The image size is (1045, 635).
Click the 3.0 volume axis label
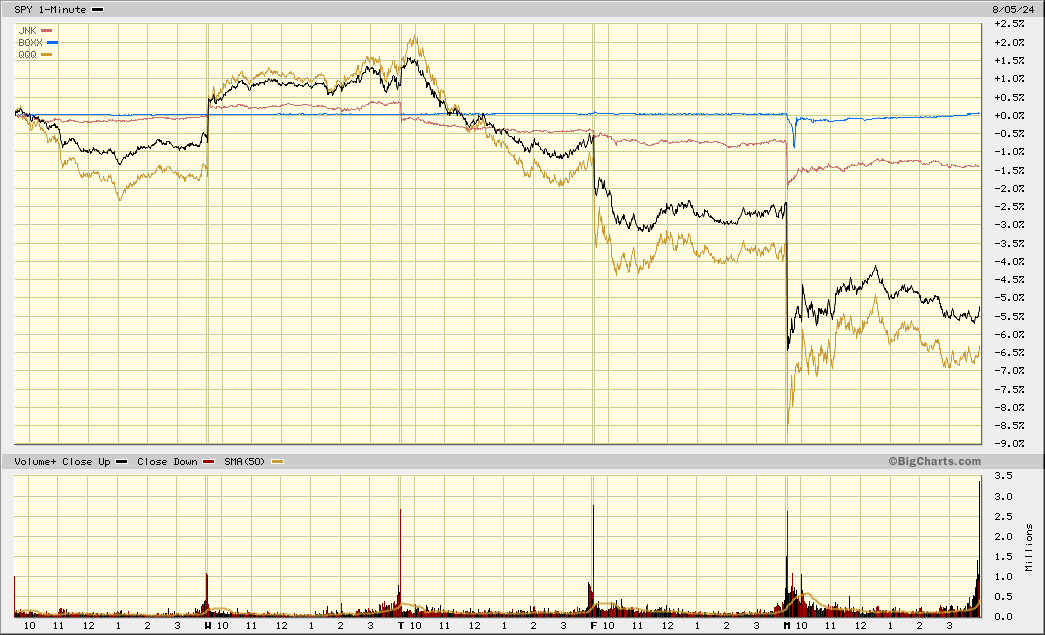pyautogui.click(x=1004, y=497)
